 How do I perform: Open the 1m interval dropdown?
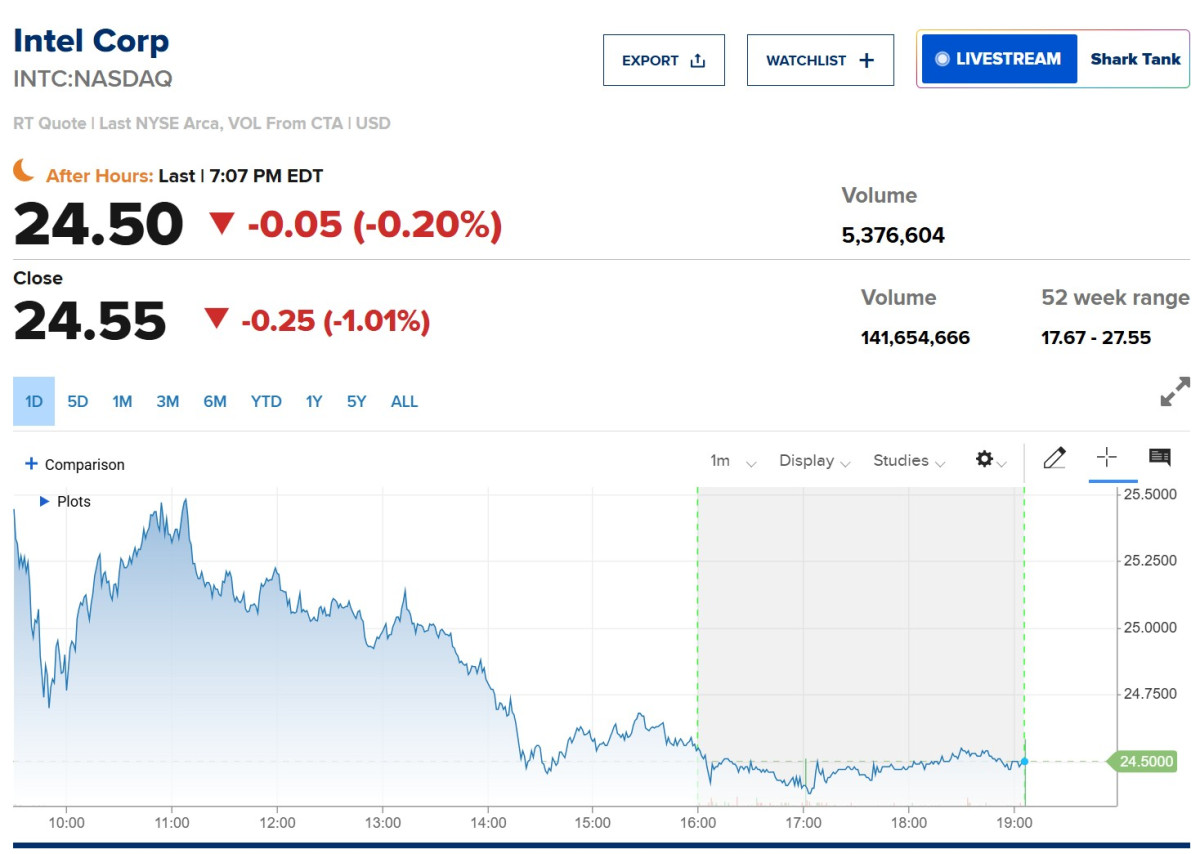coord(733,461)
